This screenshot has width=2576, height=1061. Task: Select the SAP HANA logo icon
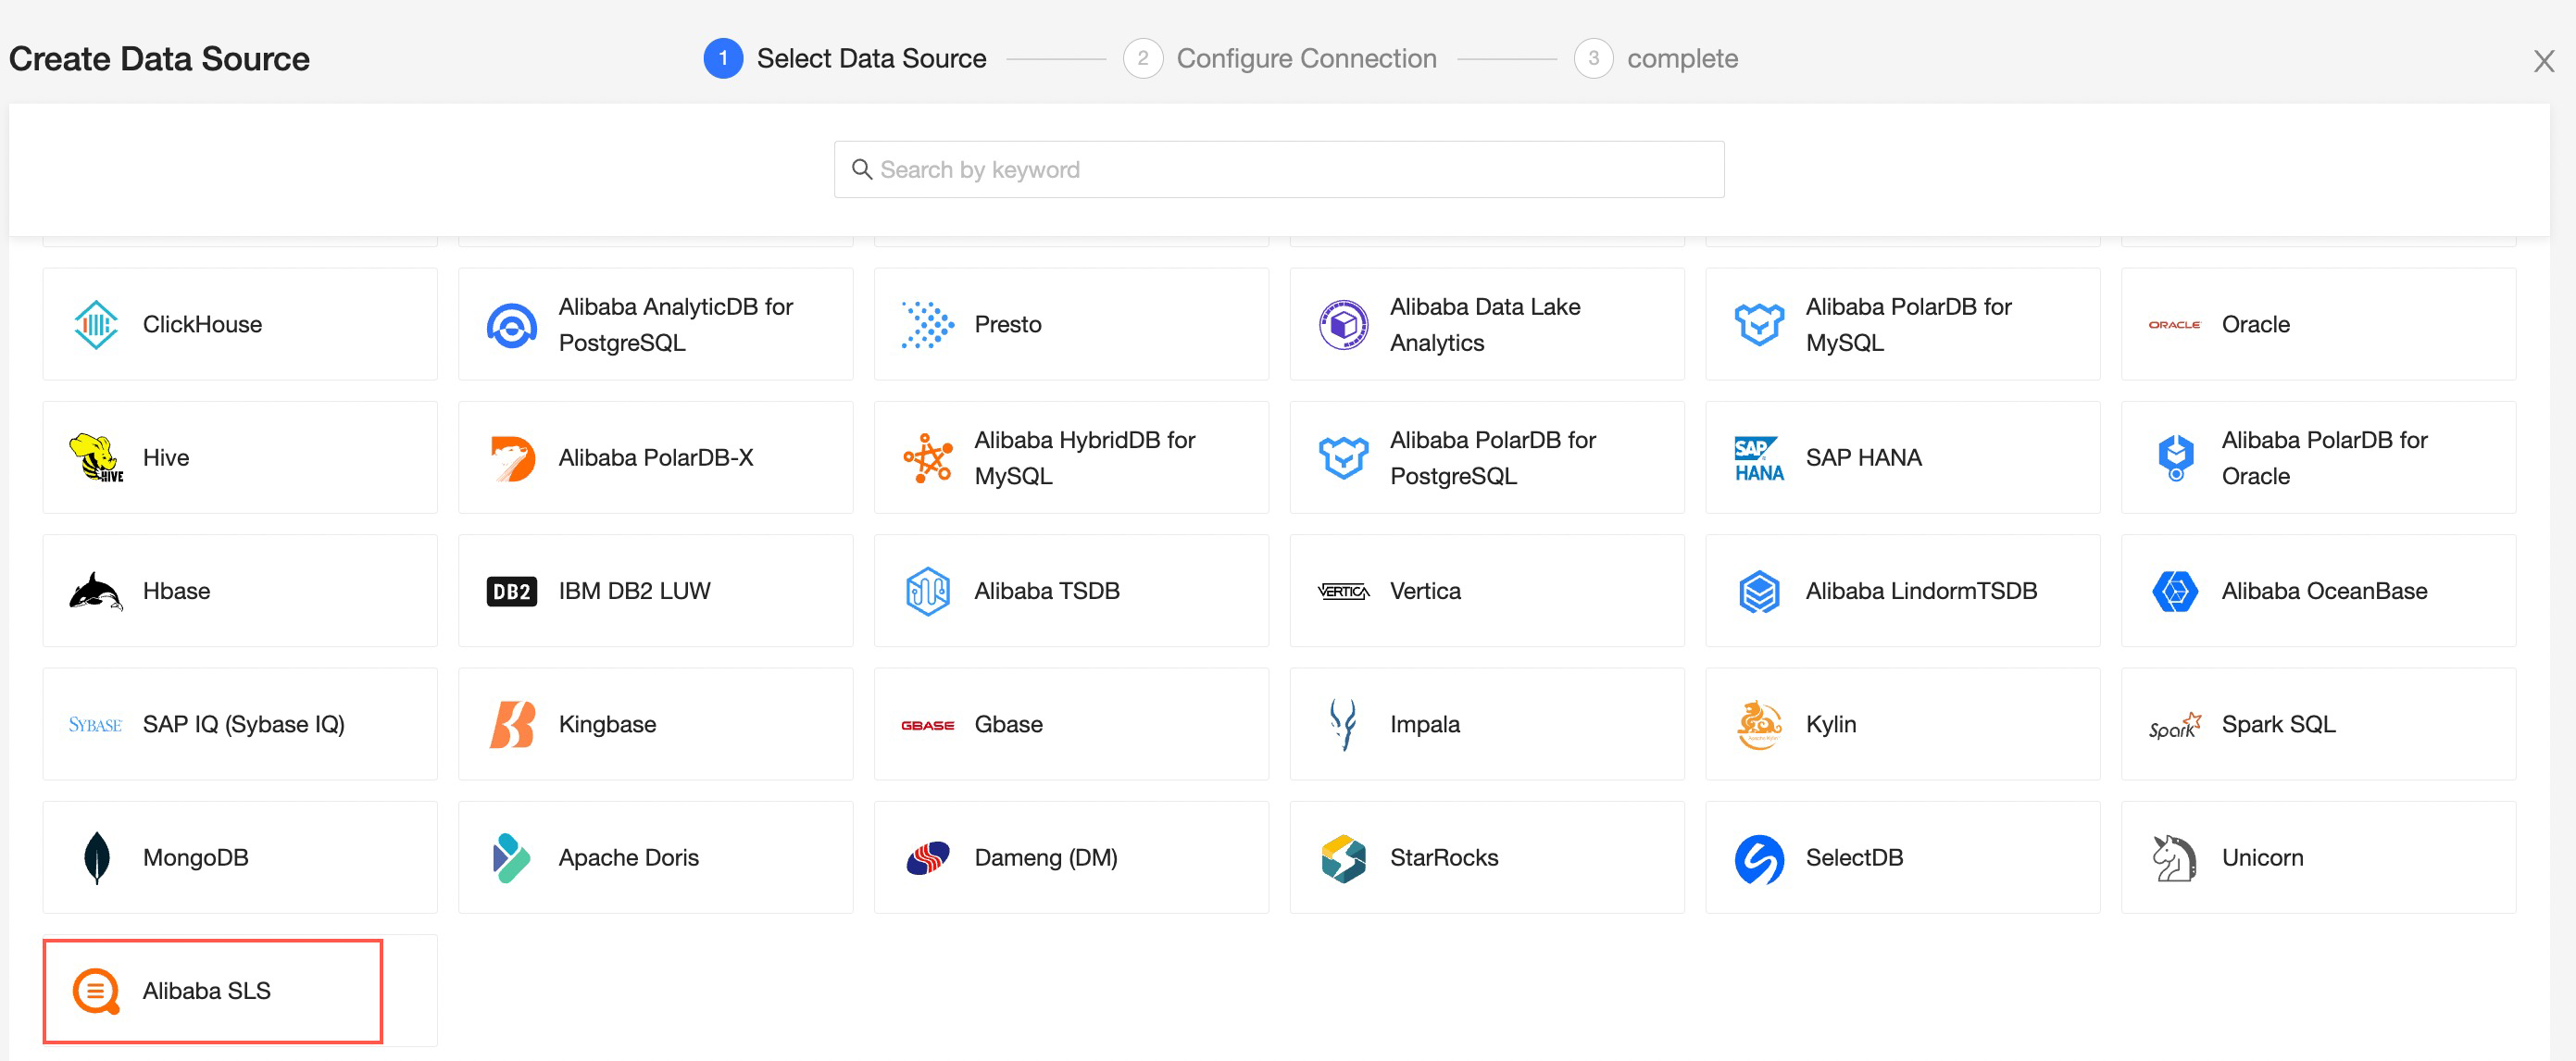pos(1758,458)
